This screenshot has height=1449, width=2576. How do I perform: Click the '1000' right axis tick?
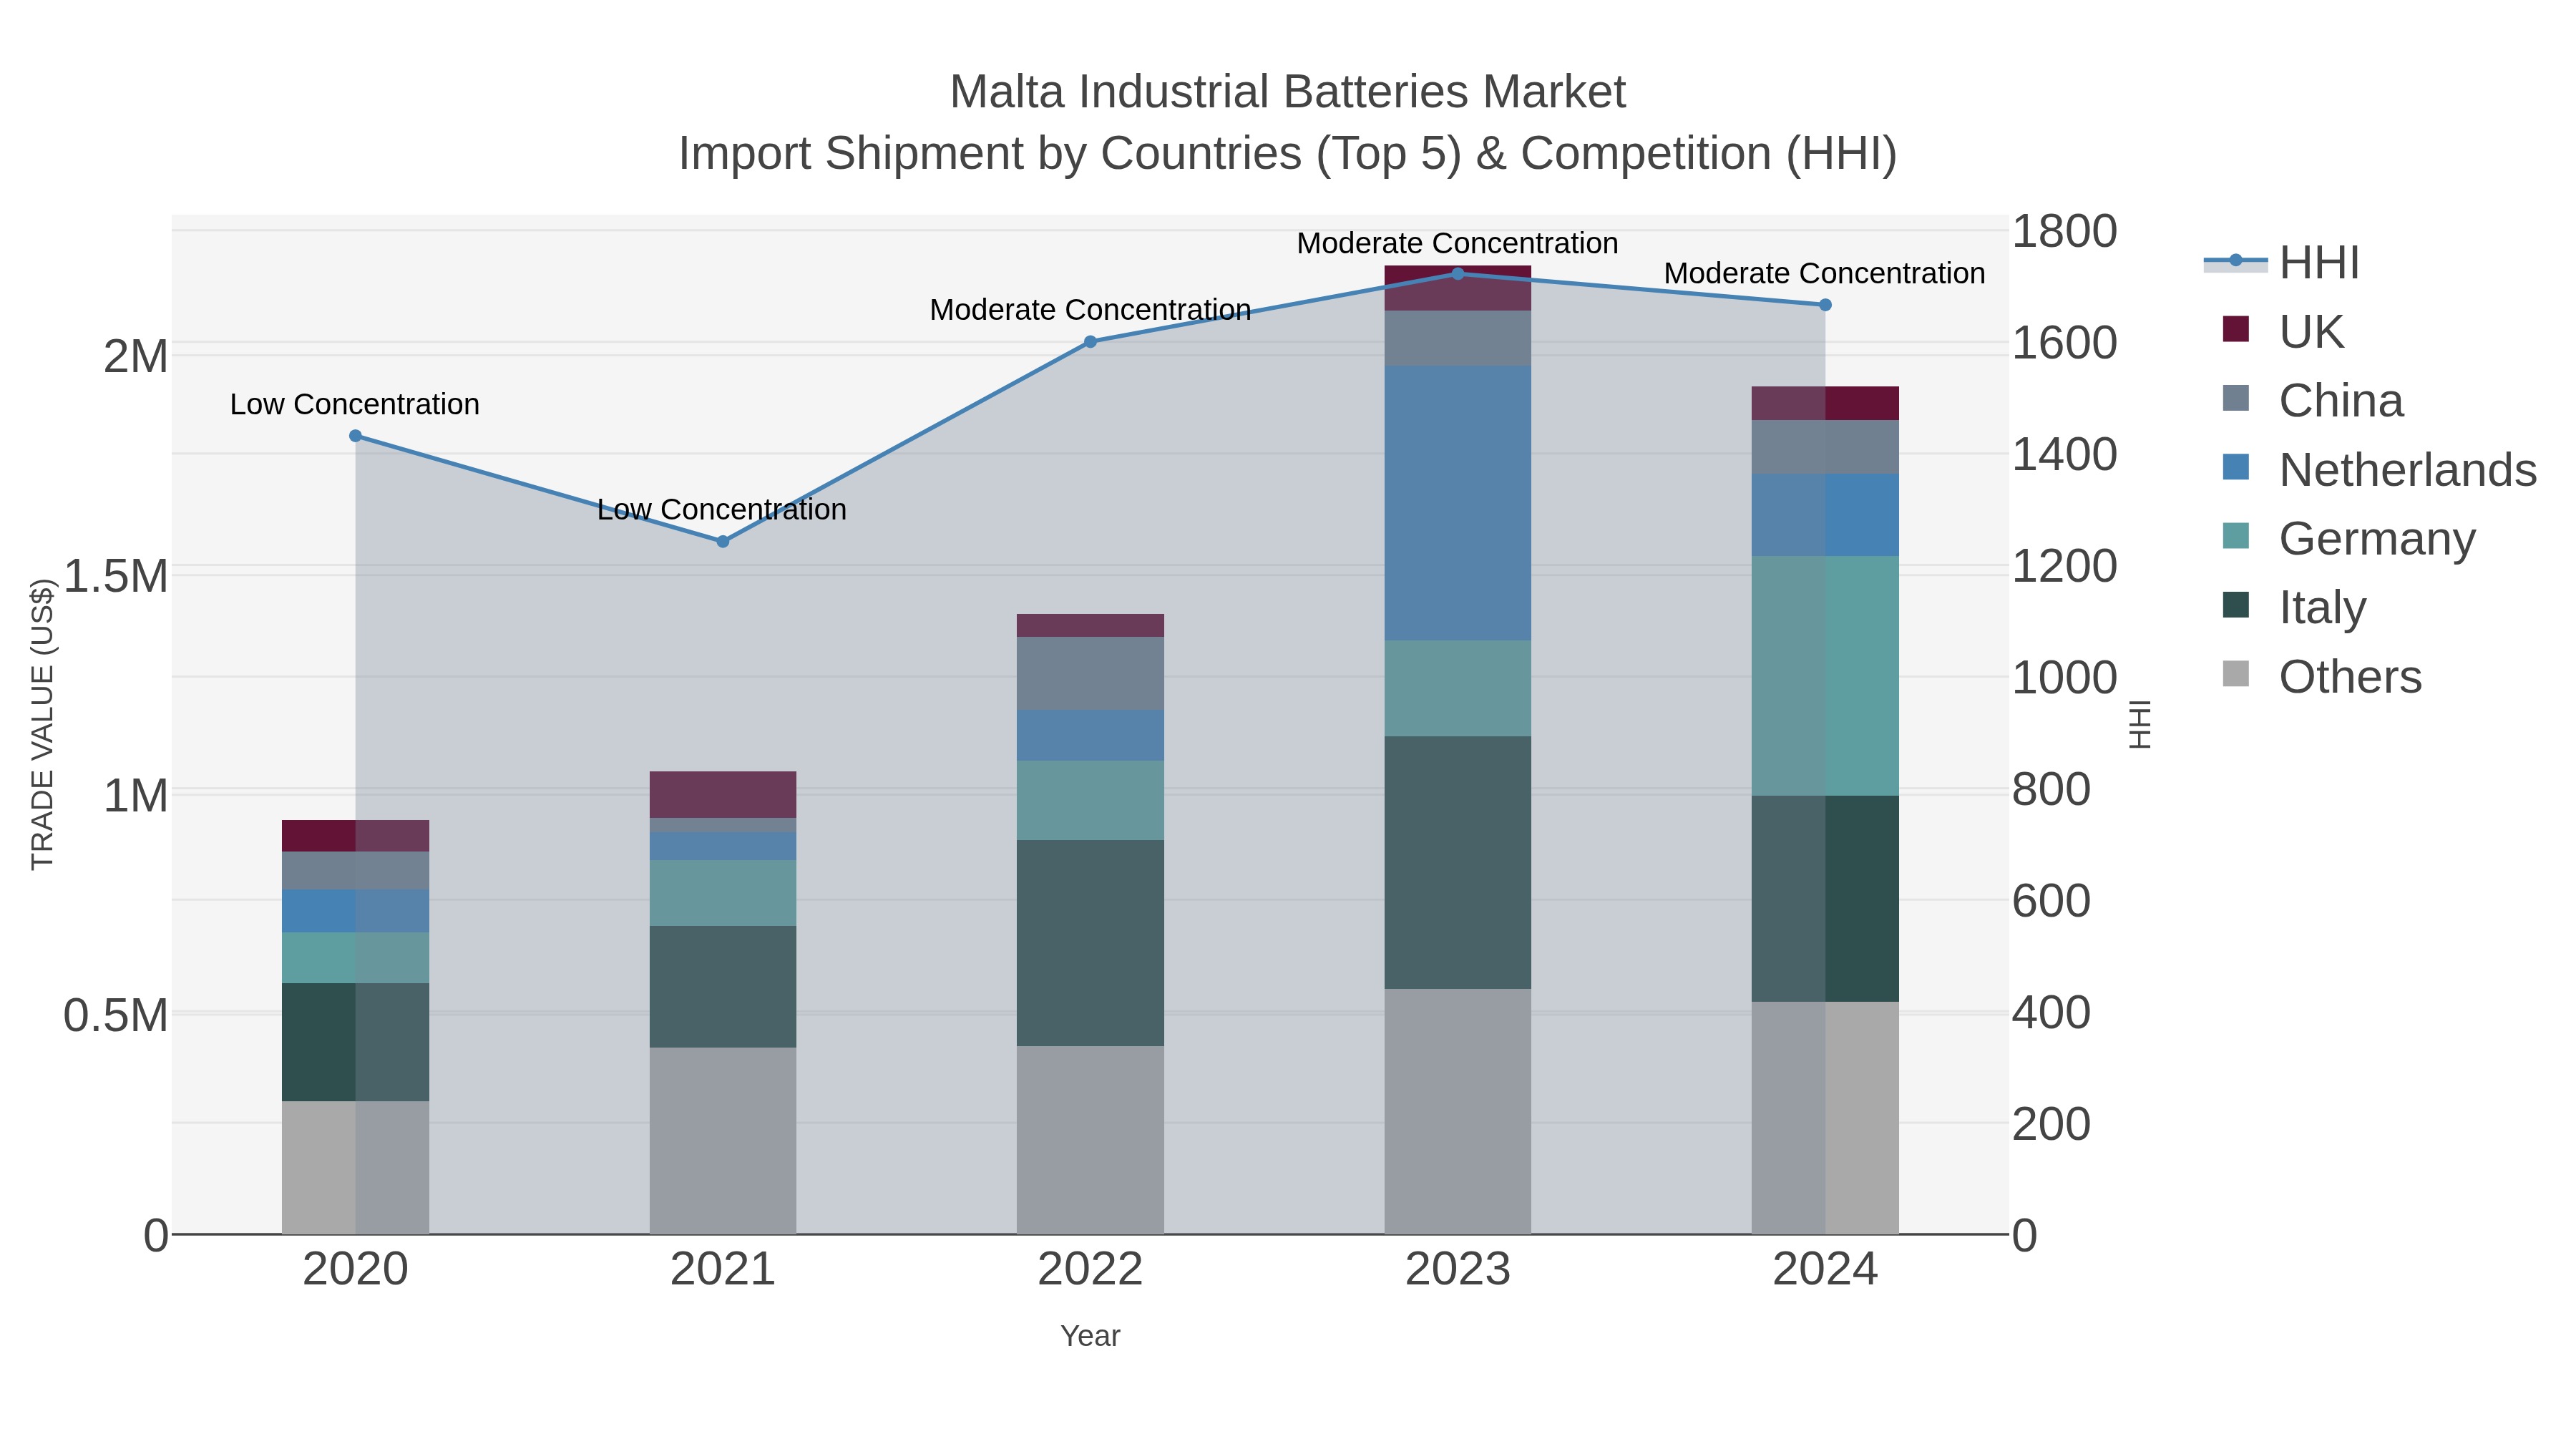coord(2064,678)
